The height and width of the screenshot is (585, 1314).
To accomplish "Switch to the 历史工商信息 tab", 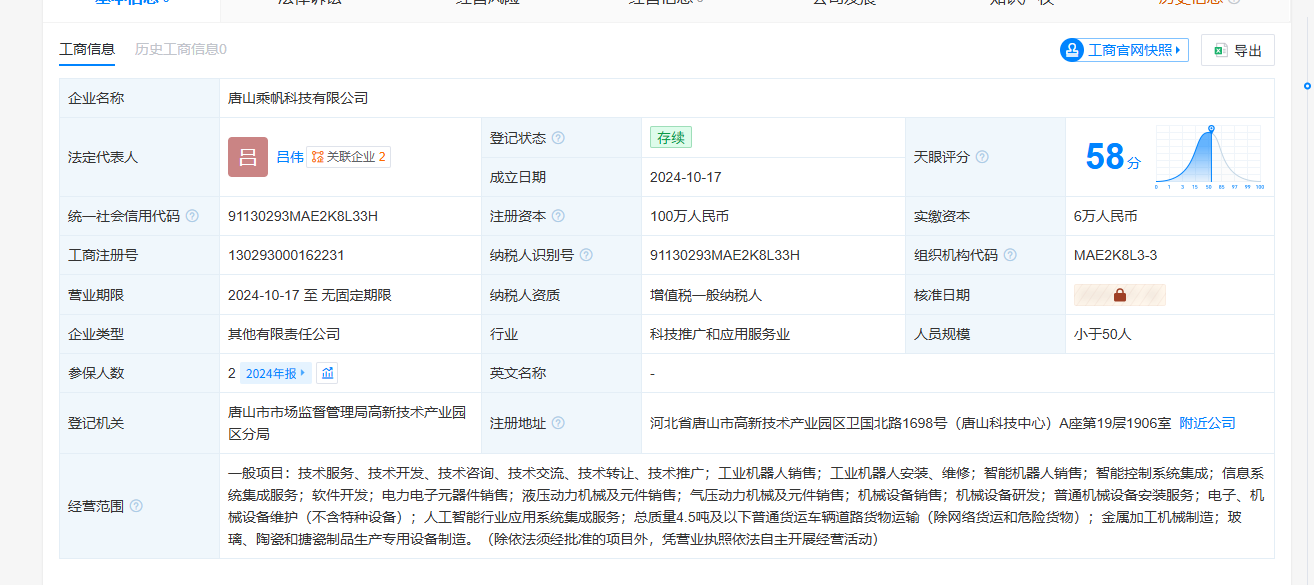I will [180, 49].
